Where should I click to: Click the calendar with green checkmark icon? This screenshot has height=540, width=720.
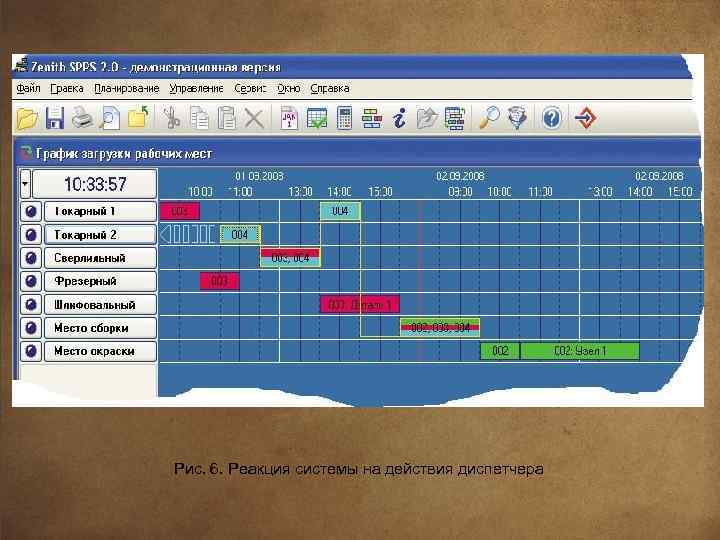pyautogui.click(x=317, y=118)
